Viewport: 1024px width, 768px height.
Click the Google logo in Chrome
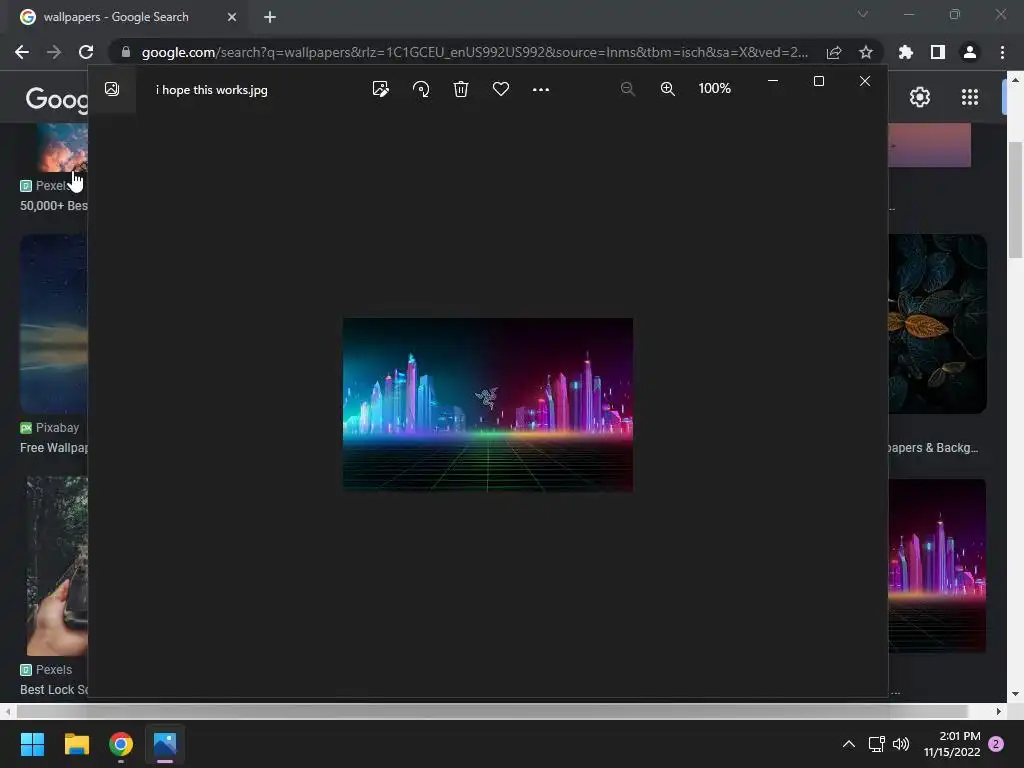(x=57, y=99)
